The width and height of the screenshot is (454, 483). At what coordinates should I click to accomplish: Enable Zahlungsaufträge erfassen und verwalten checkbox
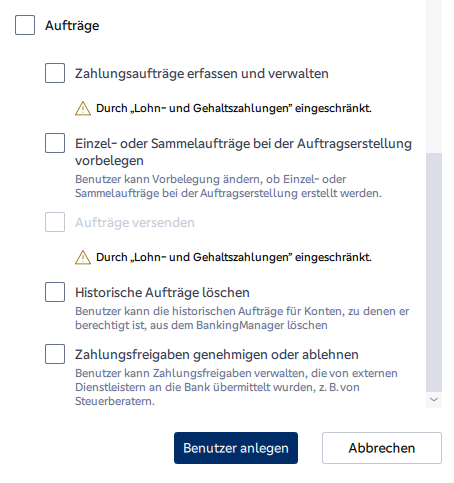pos(55,73)
